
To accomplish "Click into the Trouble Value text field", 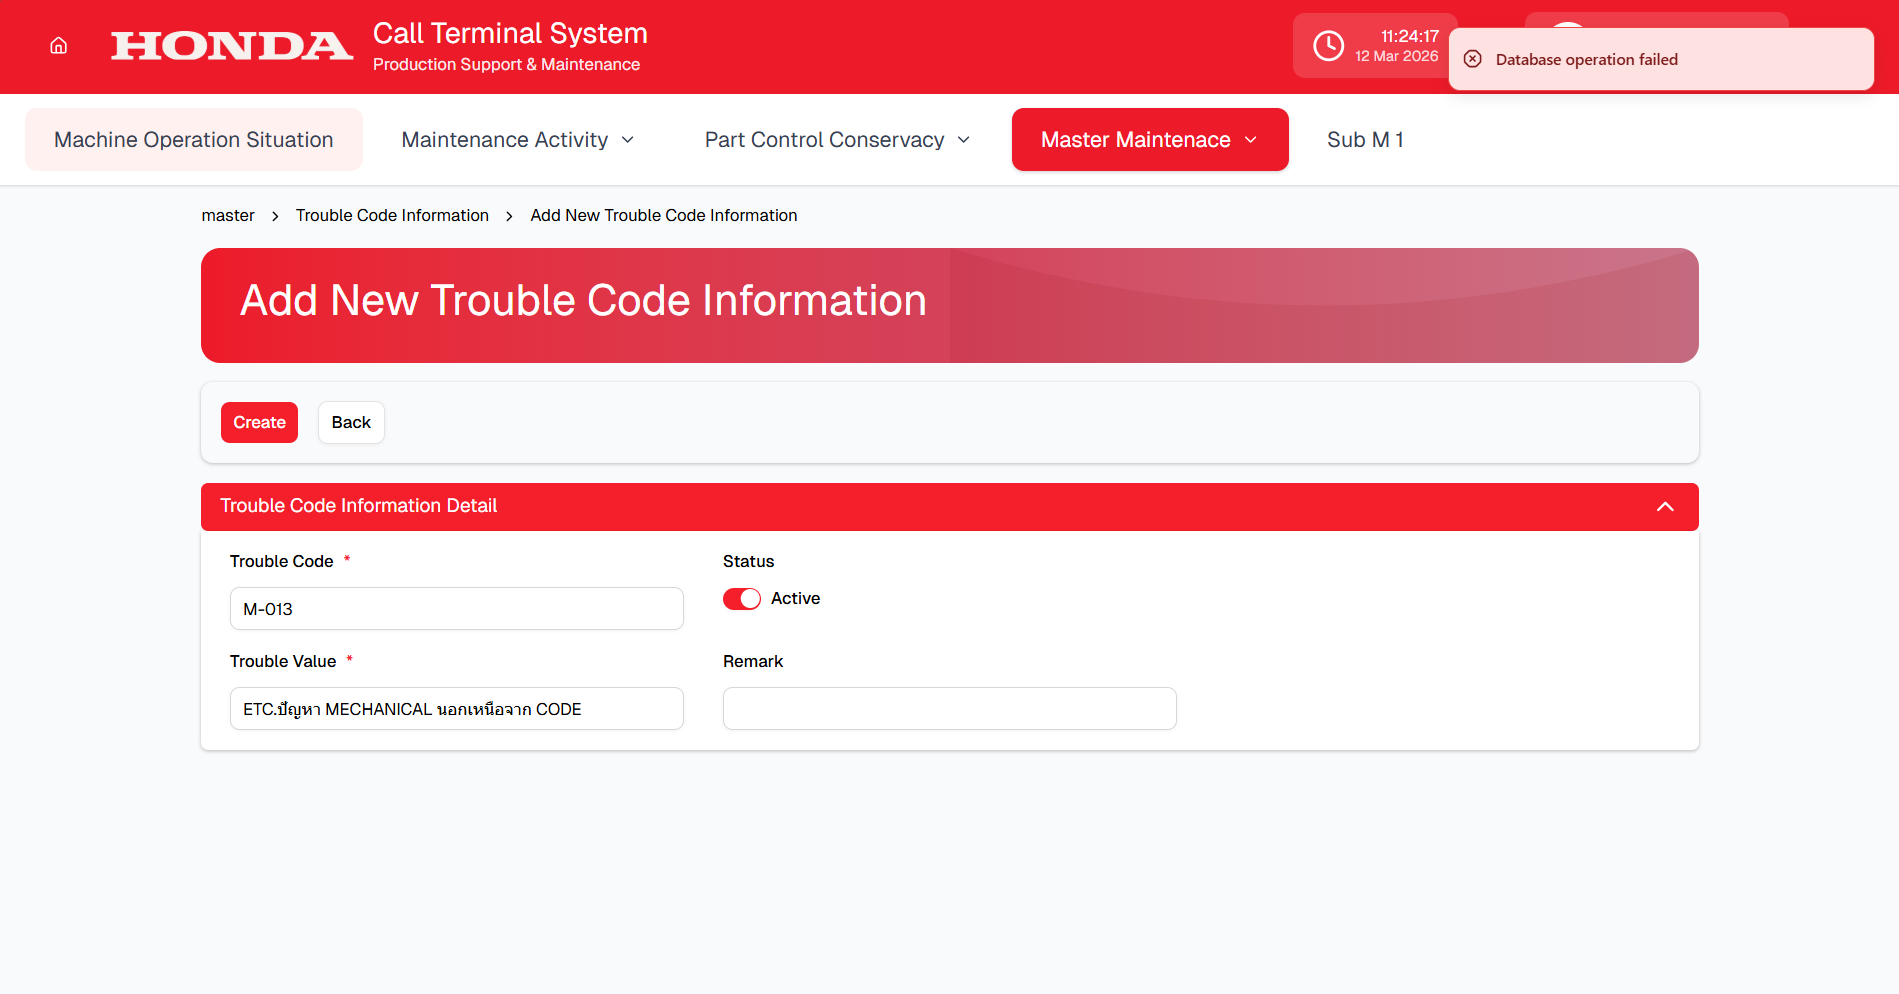I will [456, 709].
